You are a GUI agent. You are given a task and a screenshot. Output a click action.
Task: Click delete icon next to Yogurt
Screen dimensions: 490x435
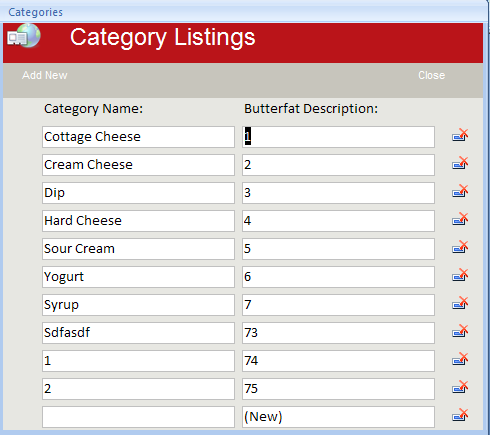[460, 275]
